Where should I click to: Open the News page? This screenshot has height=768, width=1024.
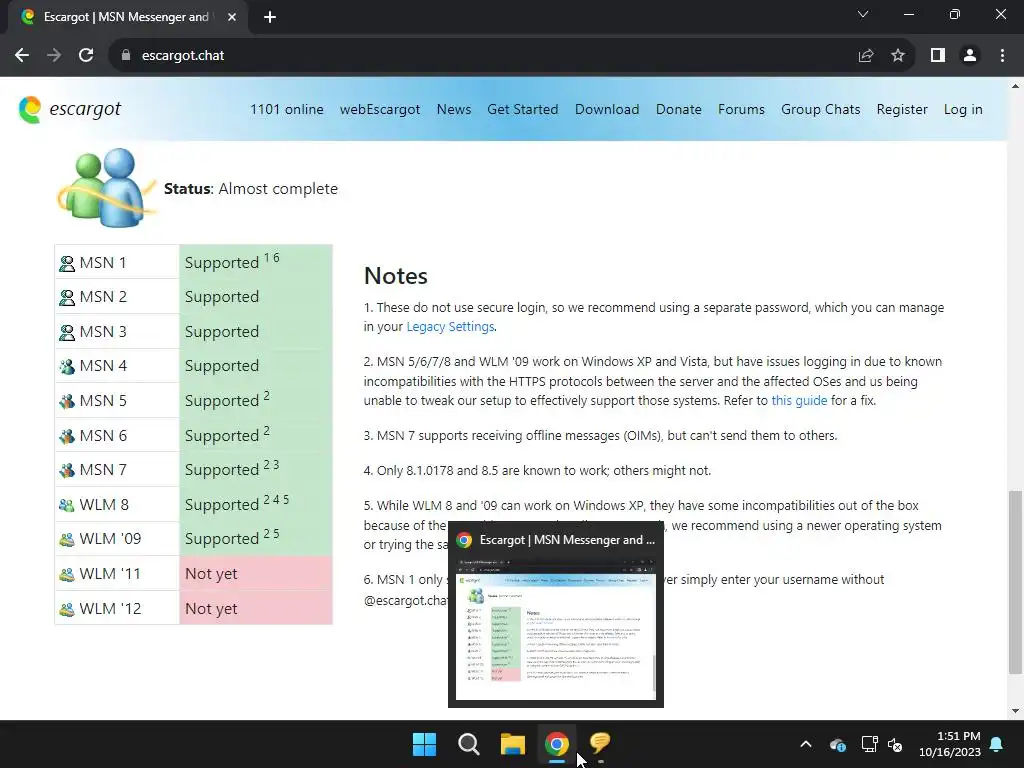pos(454,109)
